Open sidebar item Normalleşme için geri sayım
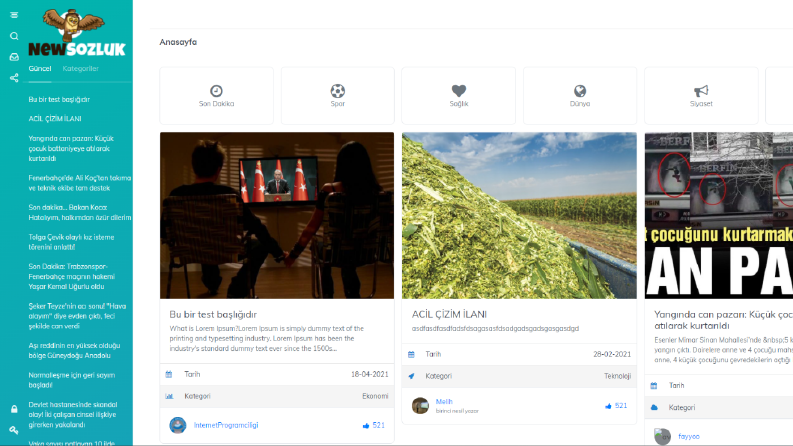793x446 pixels. (72, 380)
